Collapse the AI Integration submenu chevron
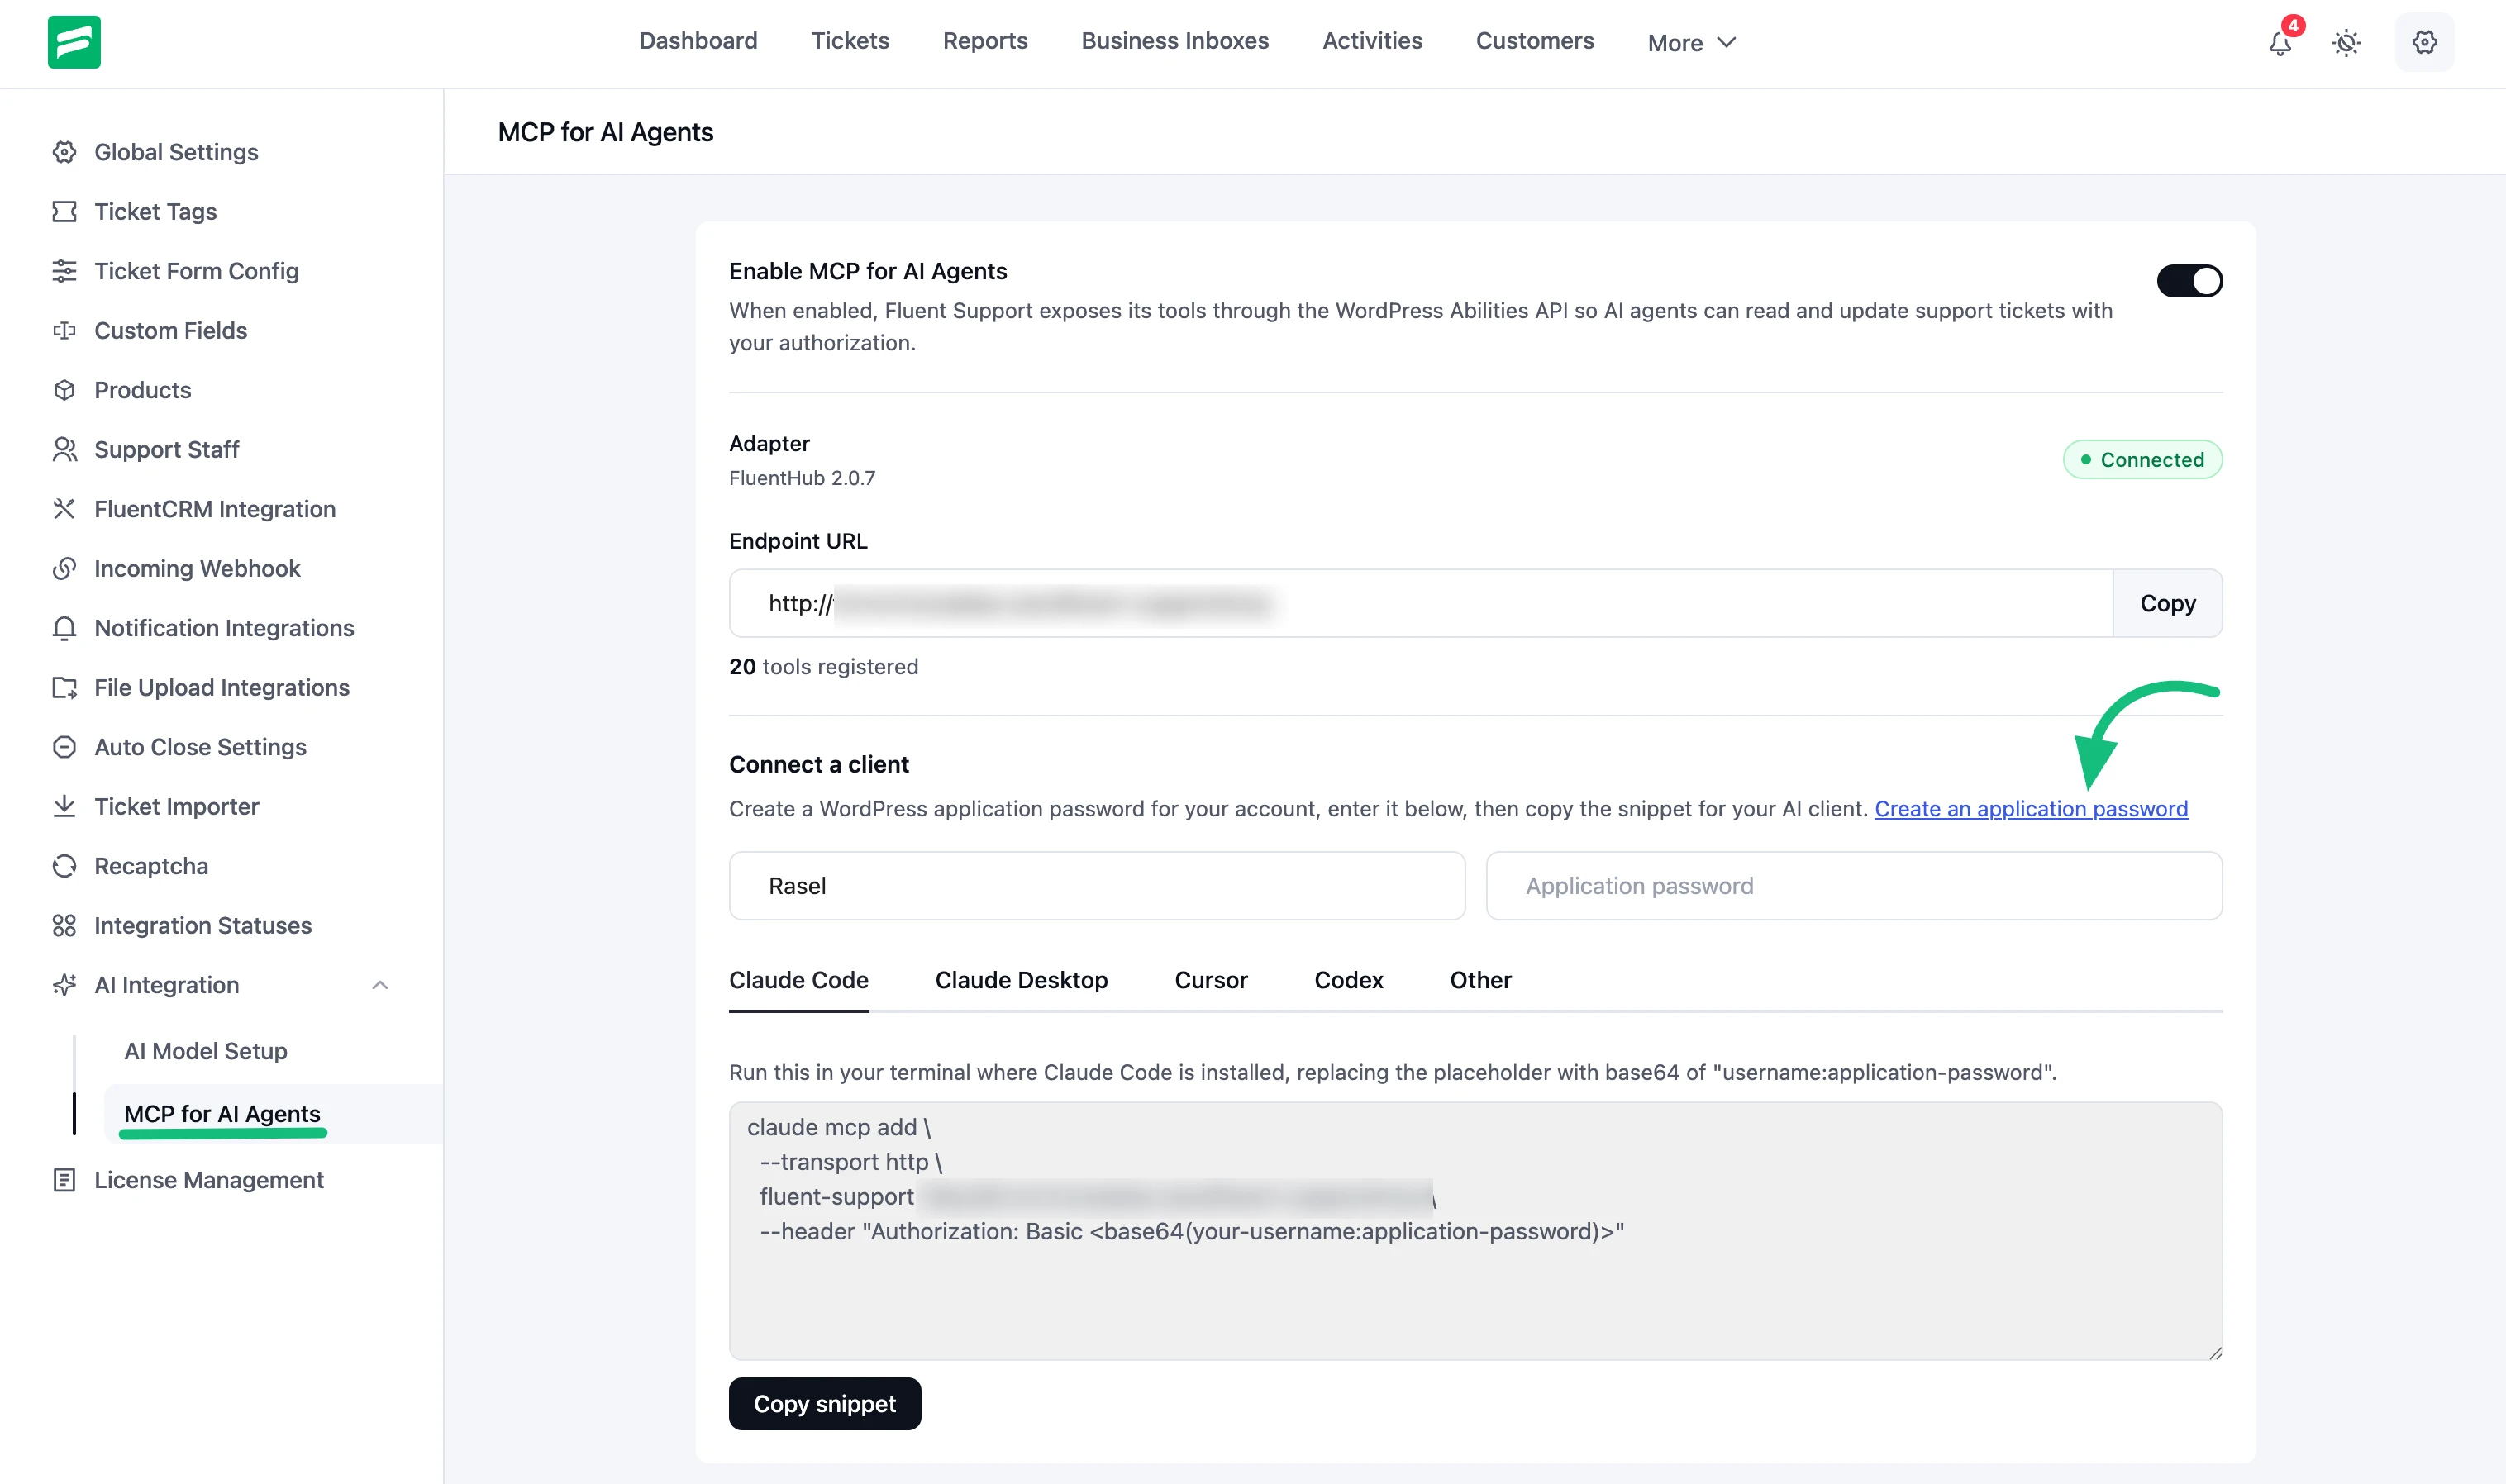The height and width of the screenshot is (1484, 2506). 380,985
